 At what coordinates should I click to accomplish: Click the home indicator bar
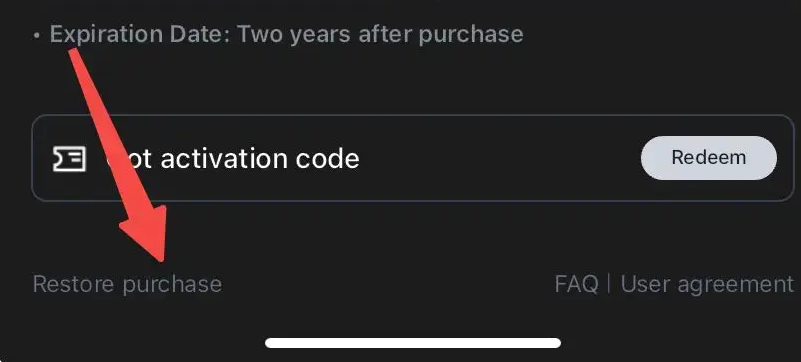[x=413, y=343]
